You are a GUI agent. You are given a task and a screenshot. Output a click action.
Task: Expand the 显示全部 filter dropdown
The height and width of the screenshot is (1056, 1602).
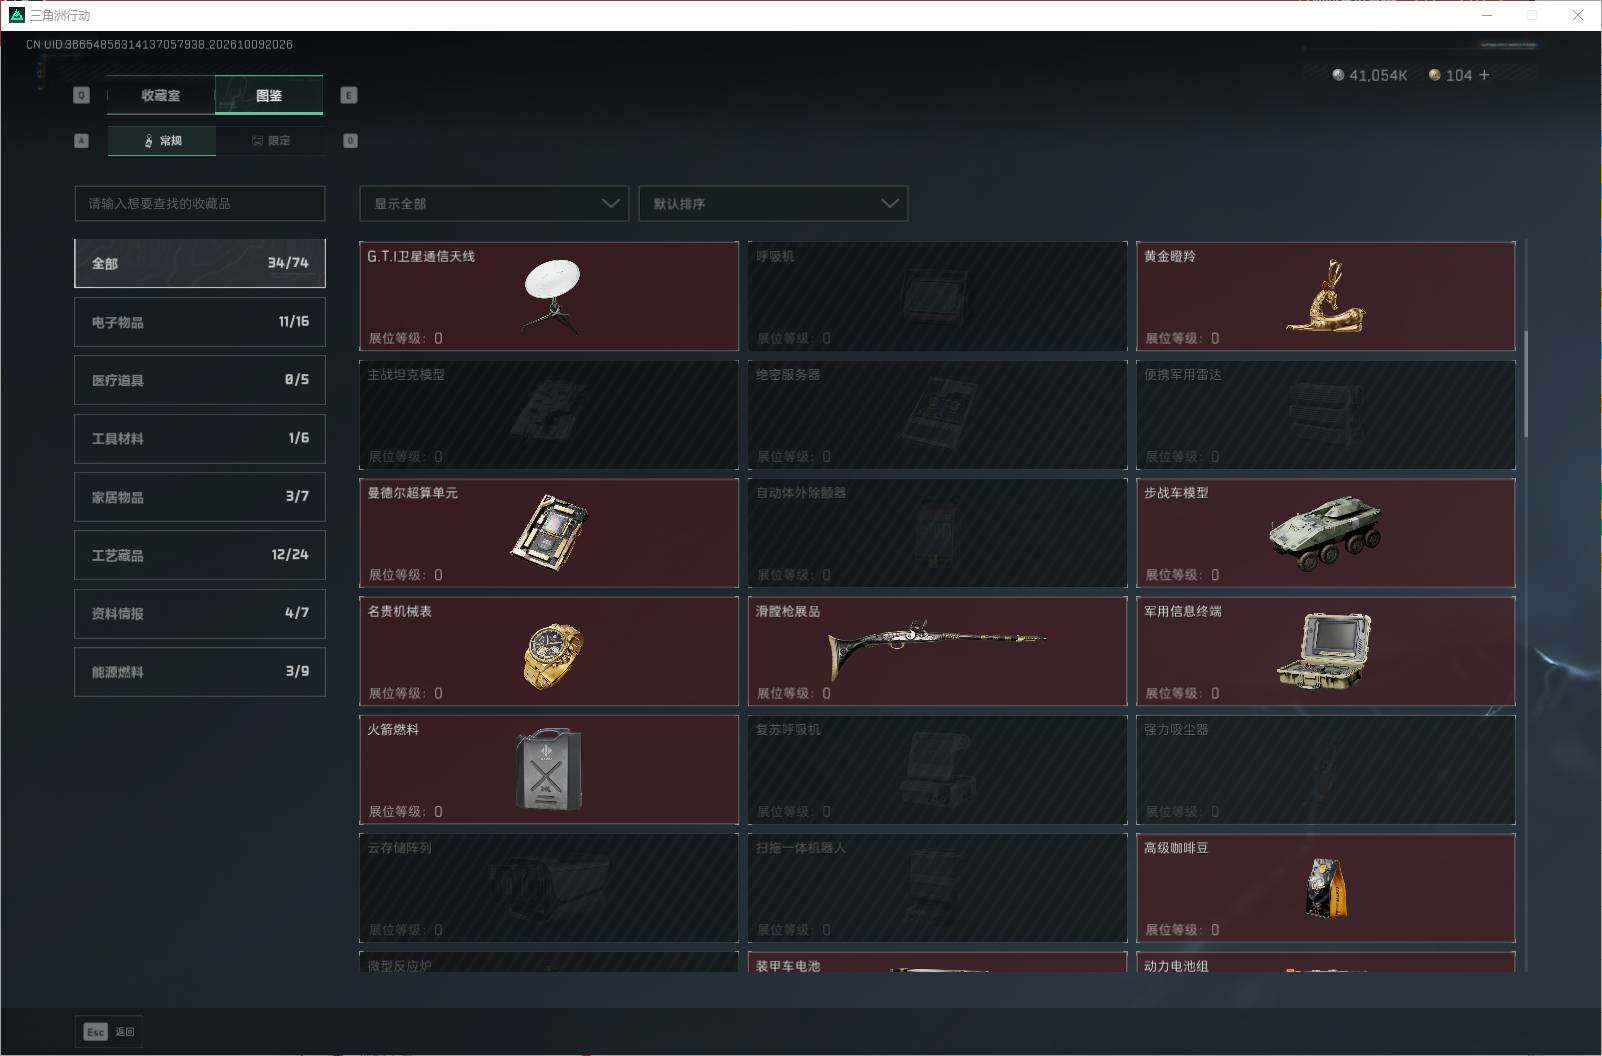pos(494,203)
